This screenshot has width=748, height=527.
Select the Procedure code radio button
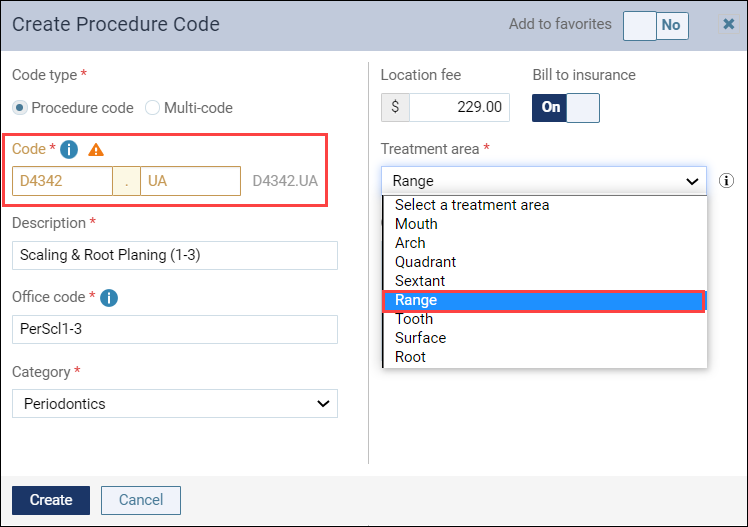(x=20, y=108)
